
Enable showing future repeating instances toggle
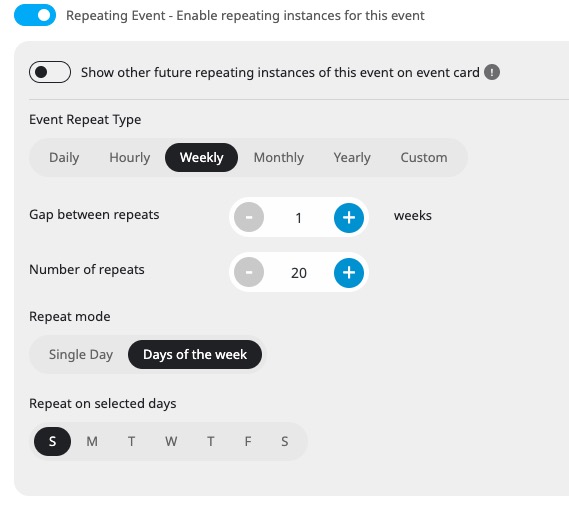tap(50, 72)
